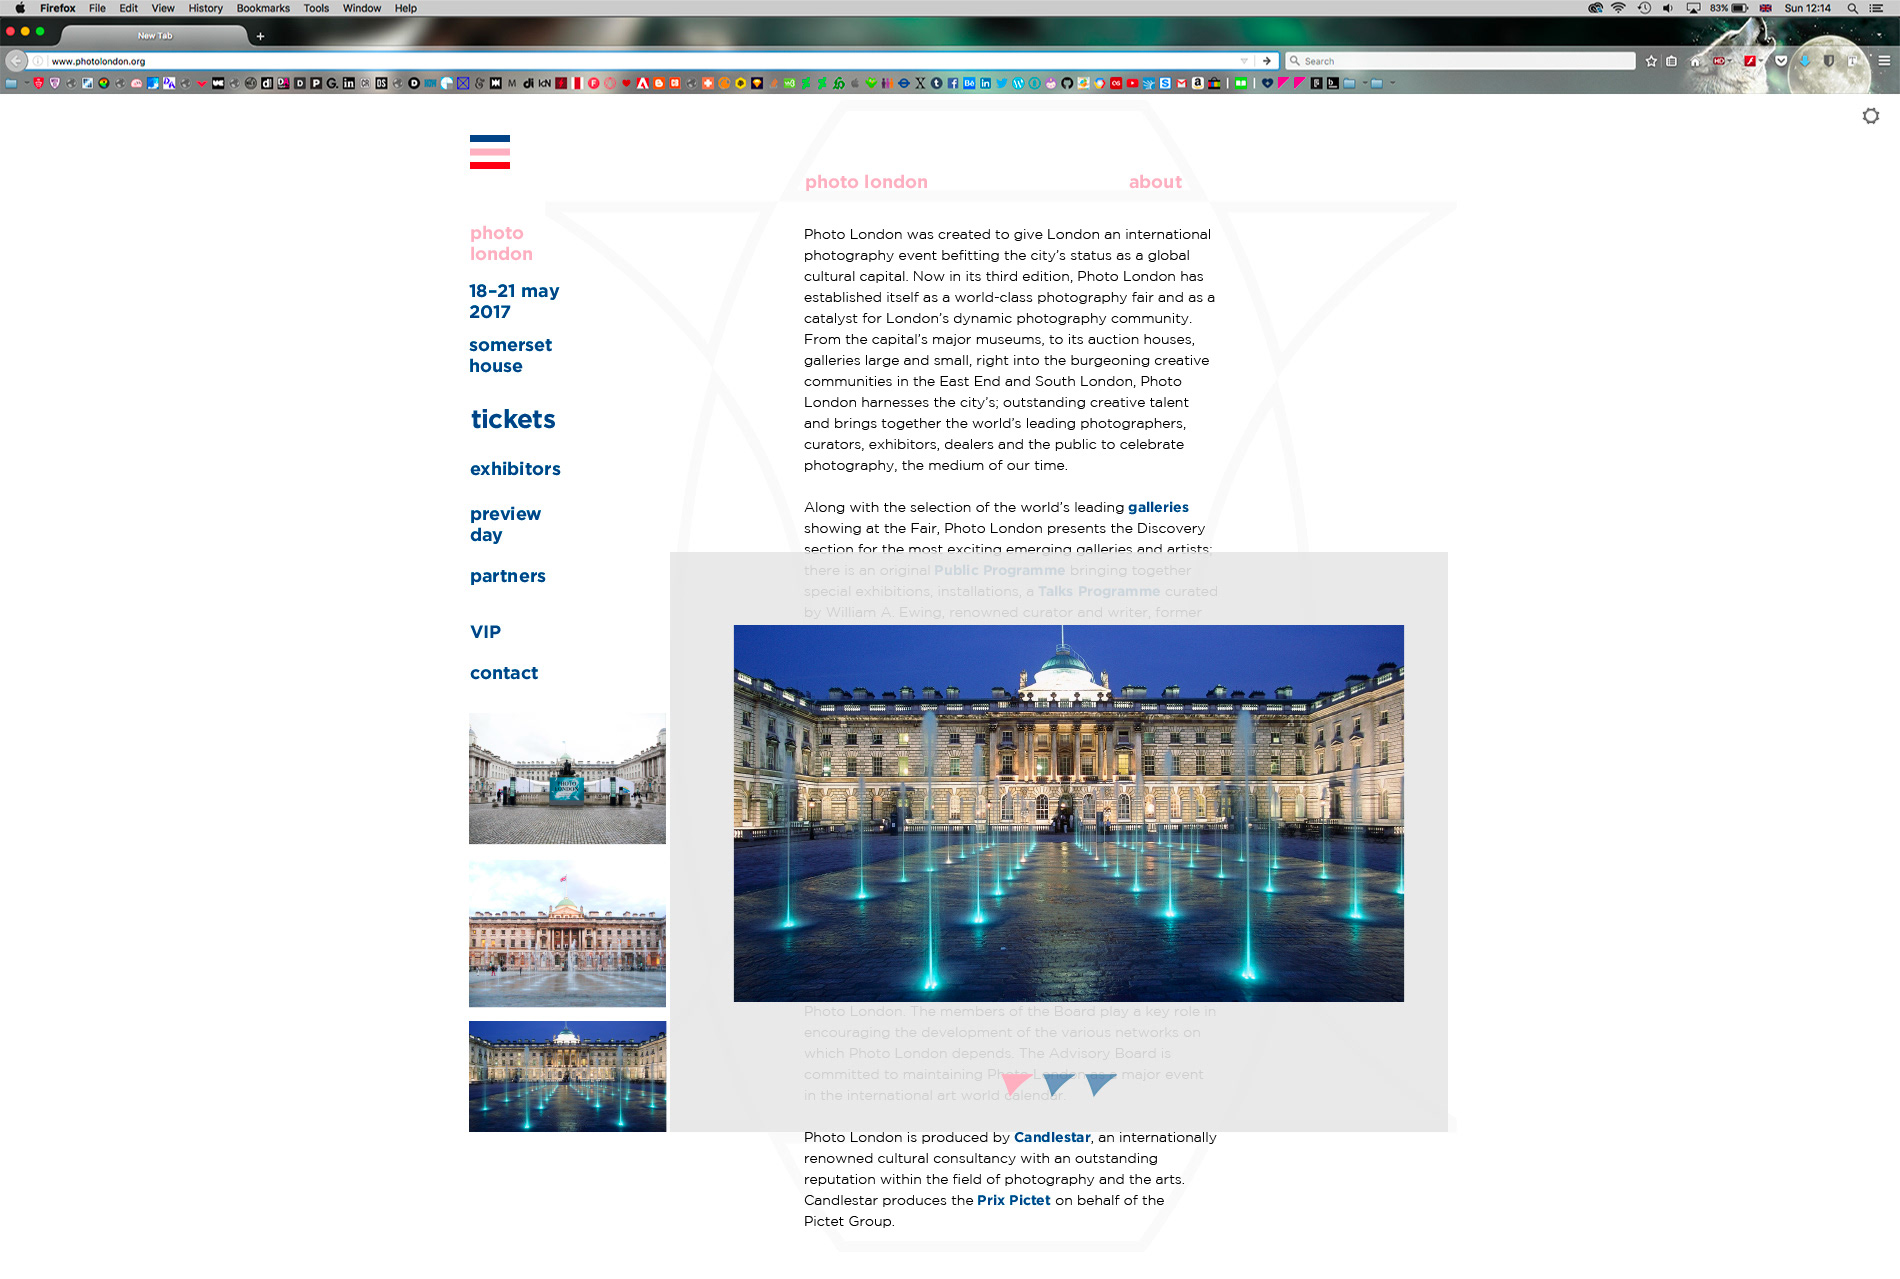1900x1279 pixels.
Task: Click the T extension icon in toolbar
Action: tap(1852, 61)
